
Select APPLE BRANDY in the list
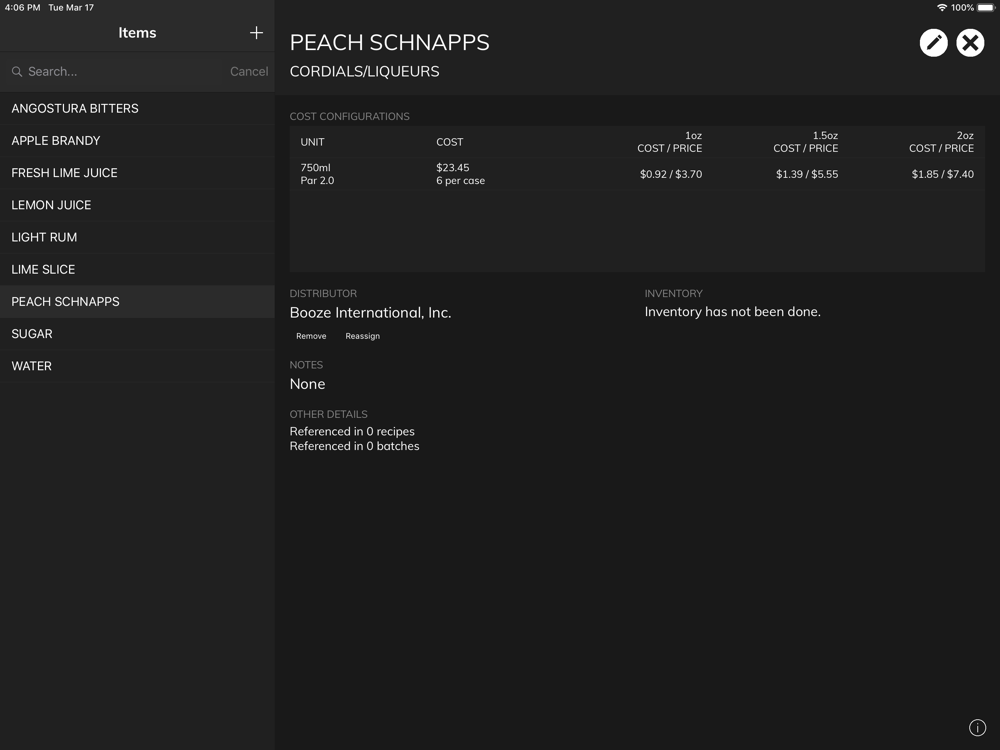[x=137, y=140]
